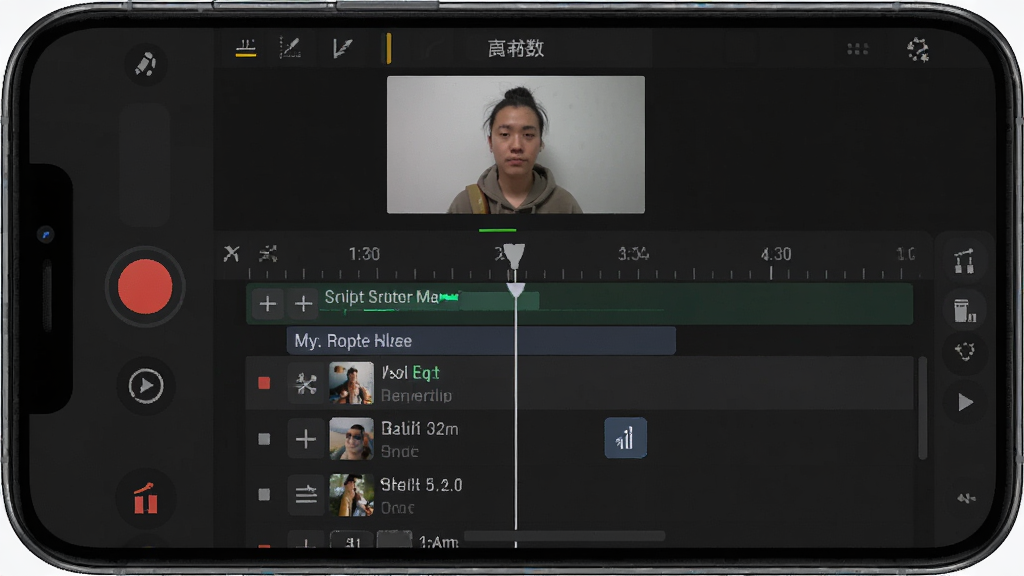
Task: Click the 1:30 mark on timeline ruler
Action: (364, 254)
